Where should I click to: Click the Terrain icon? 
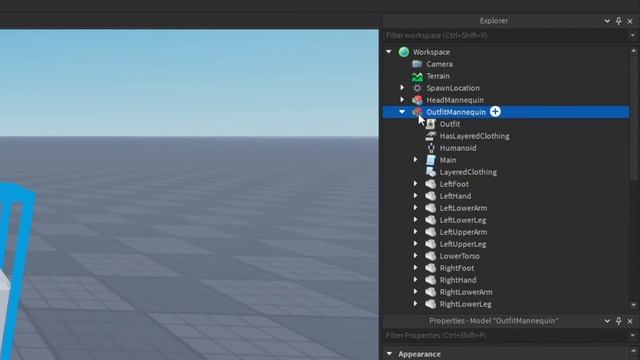[417, 76]
